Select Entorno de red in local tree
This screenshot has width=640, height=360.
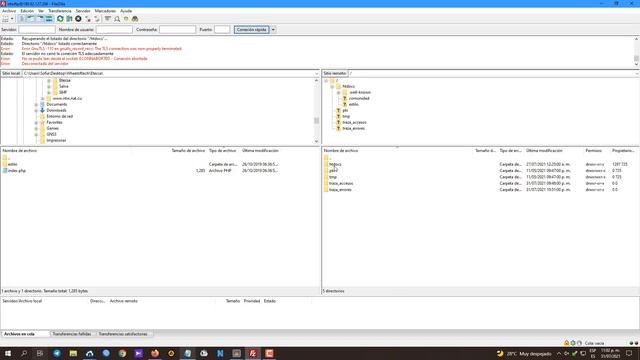pyautogui.click(x=60, y=116)
